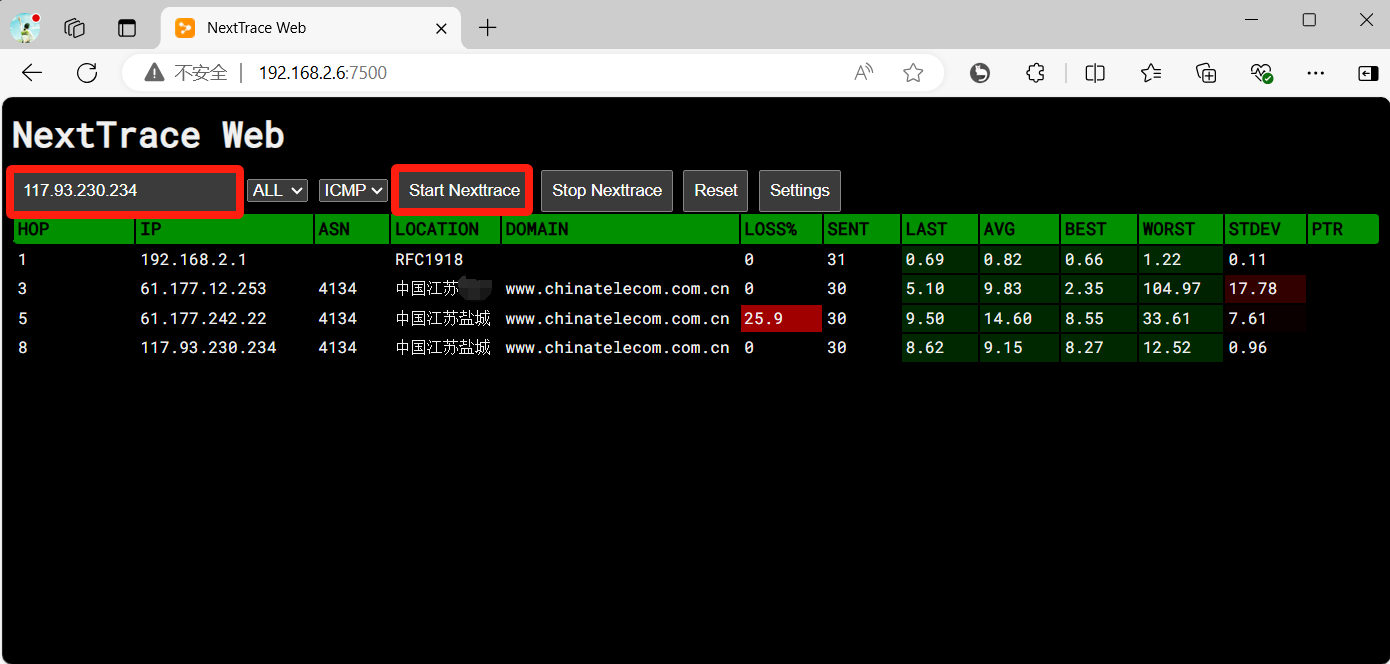Open browser essentials heart icon
The image size is (1390, 664).
click(x=1261, y=73)
